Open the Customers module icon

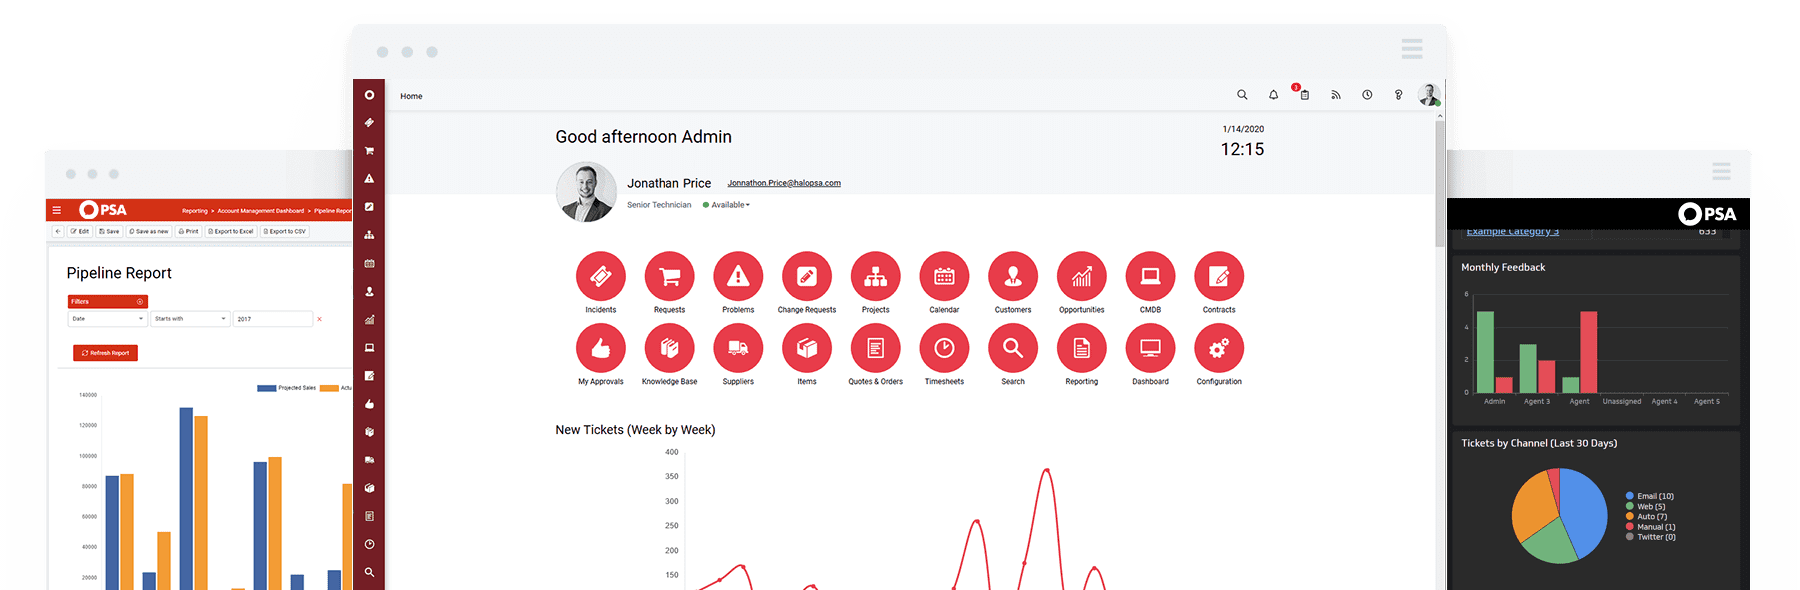point(1013,276)
